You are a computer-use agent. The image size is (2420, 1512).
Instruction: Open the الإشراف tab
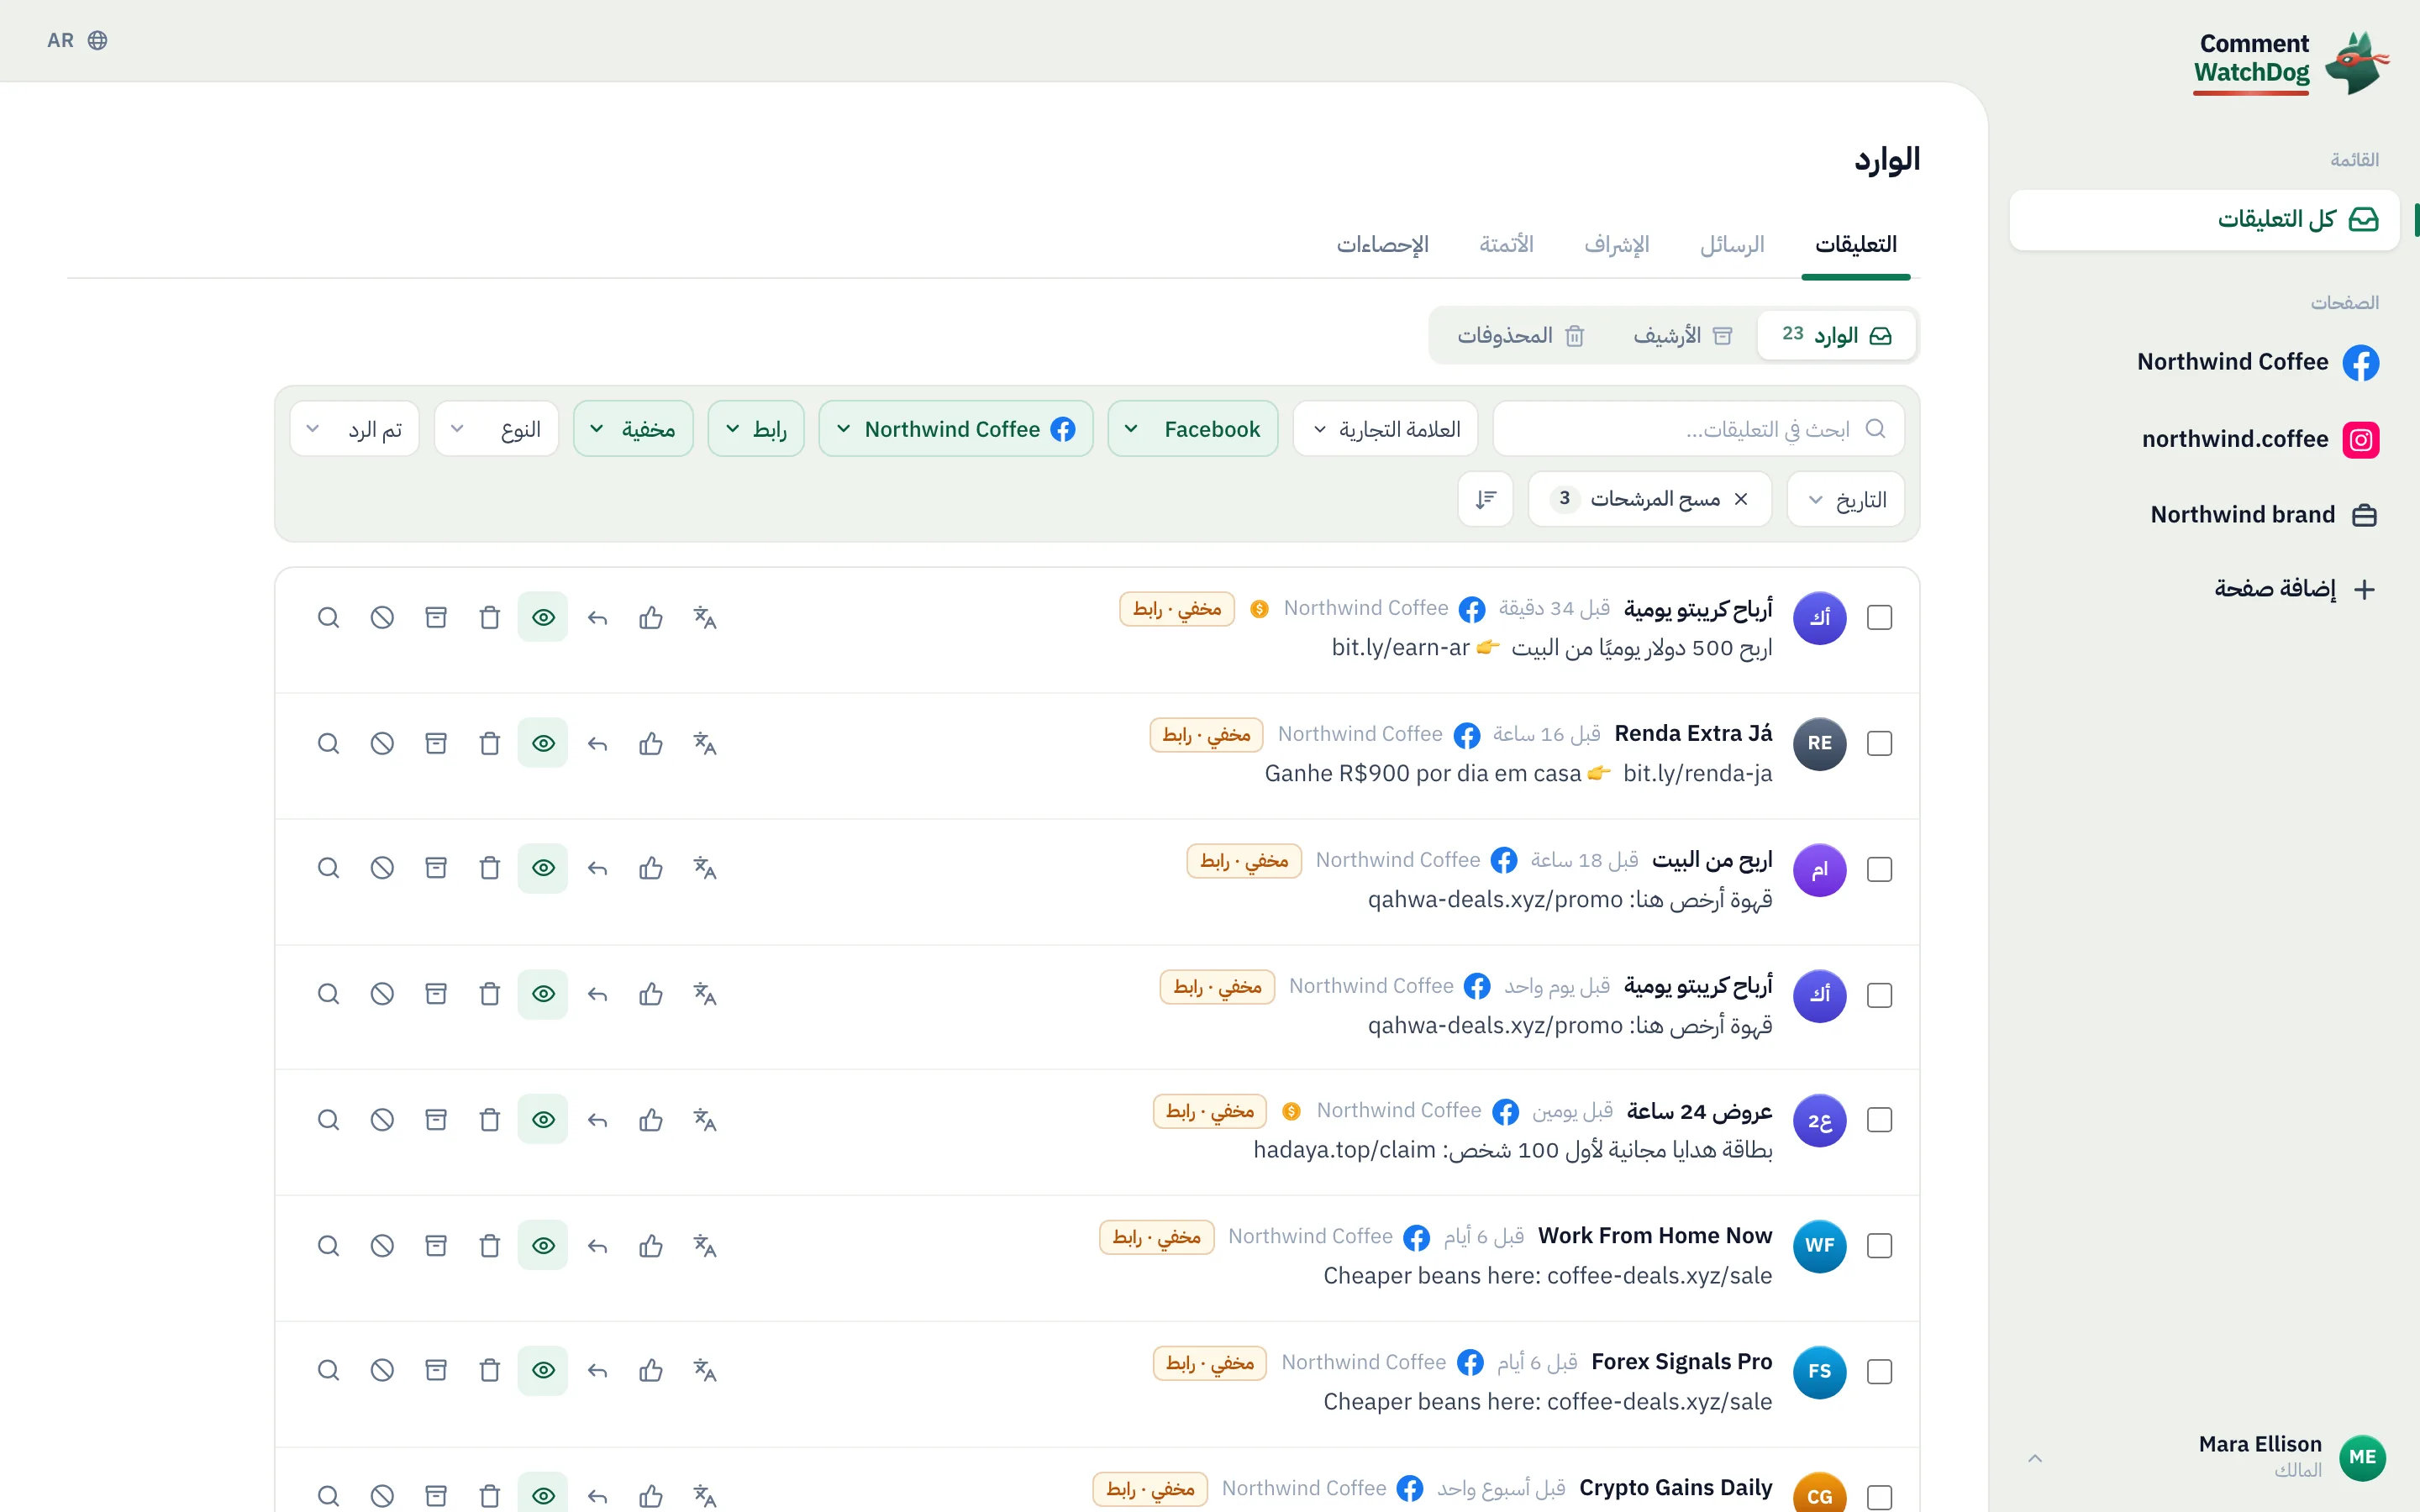click(1616, 245)
